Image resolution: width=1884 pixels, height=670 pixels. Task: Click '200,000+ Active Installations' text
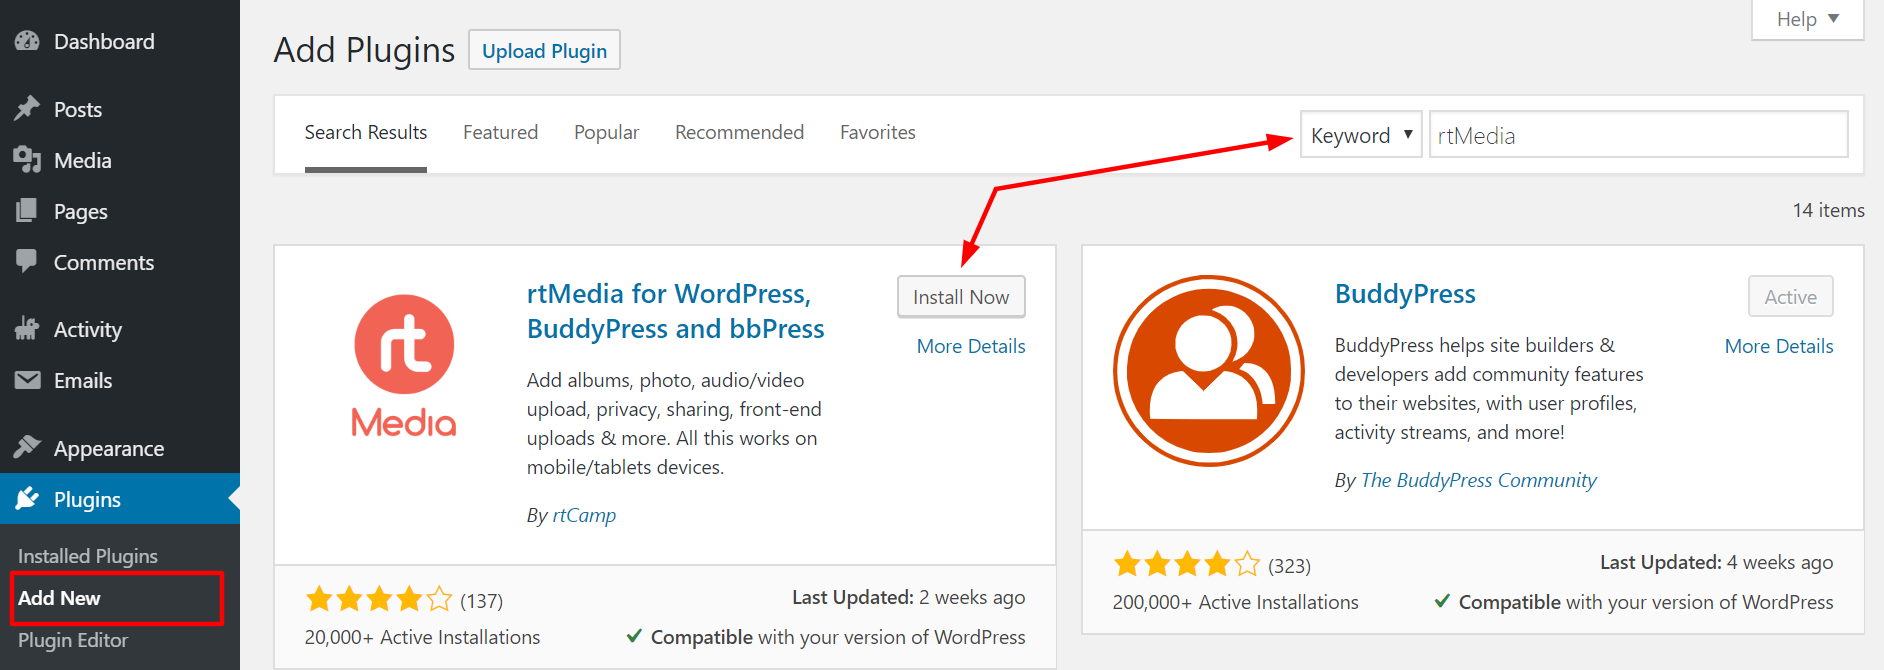[x=1235, y=602]
